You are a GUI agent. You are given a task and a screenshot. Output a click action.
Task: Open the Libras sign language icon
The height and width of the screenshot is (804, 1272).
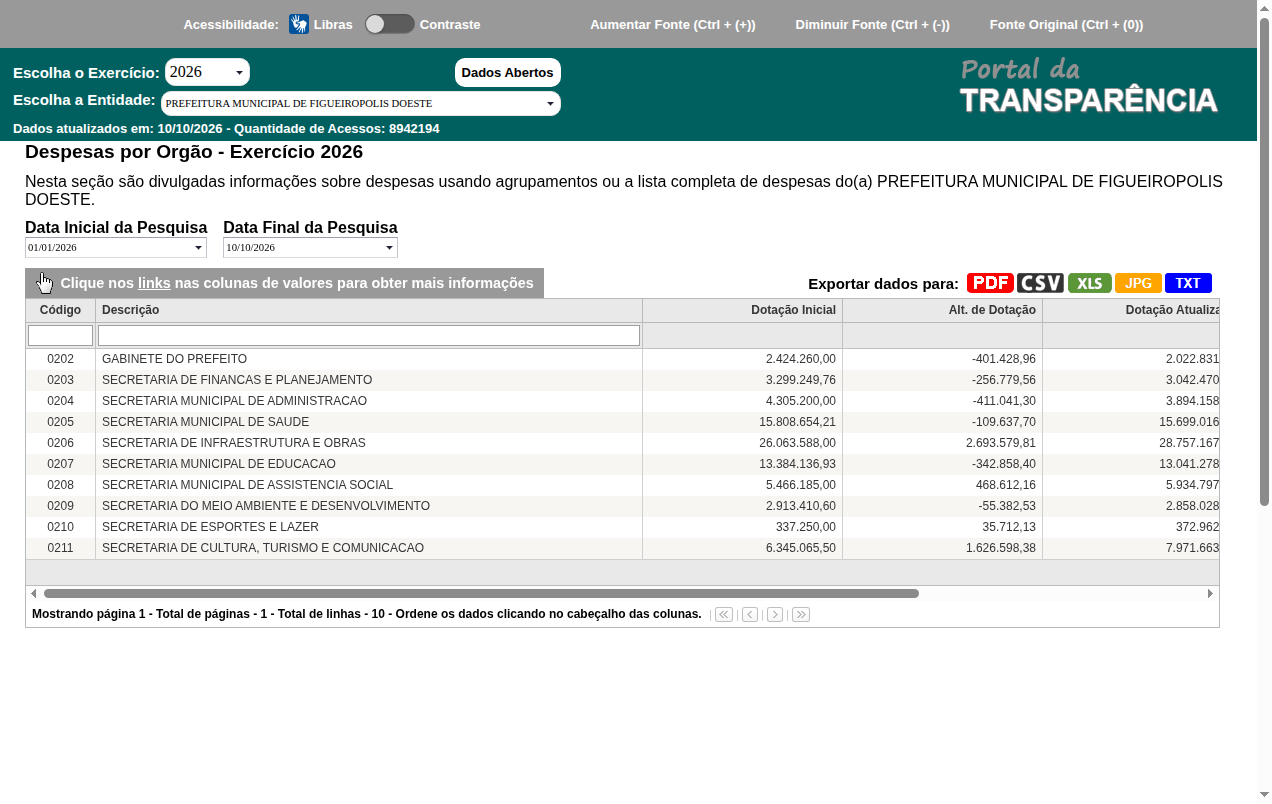pyautogui.click(x=299, y=24)
